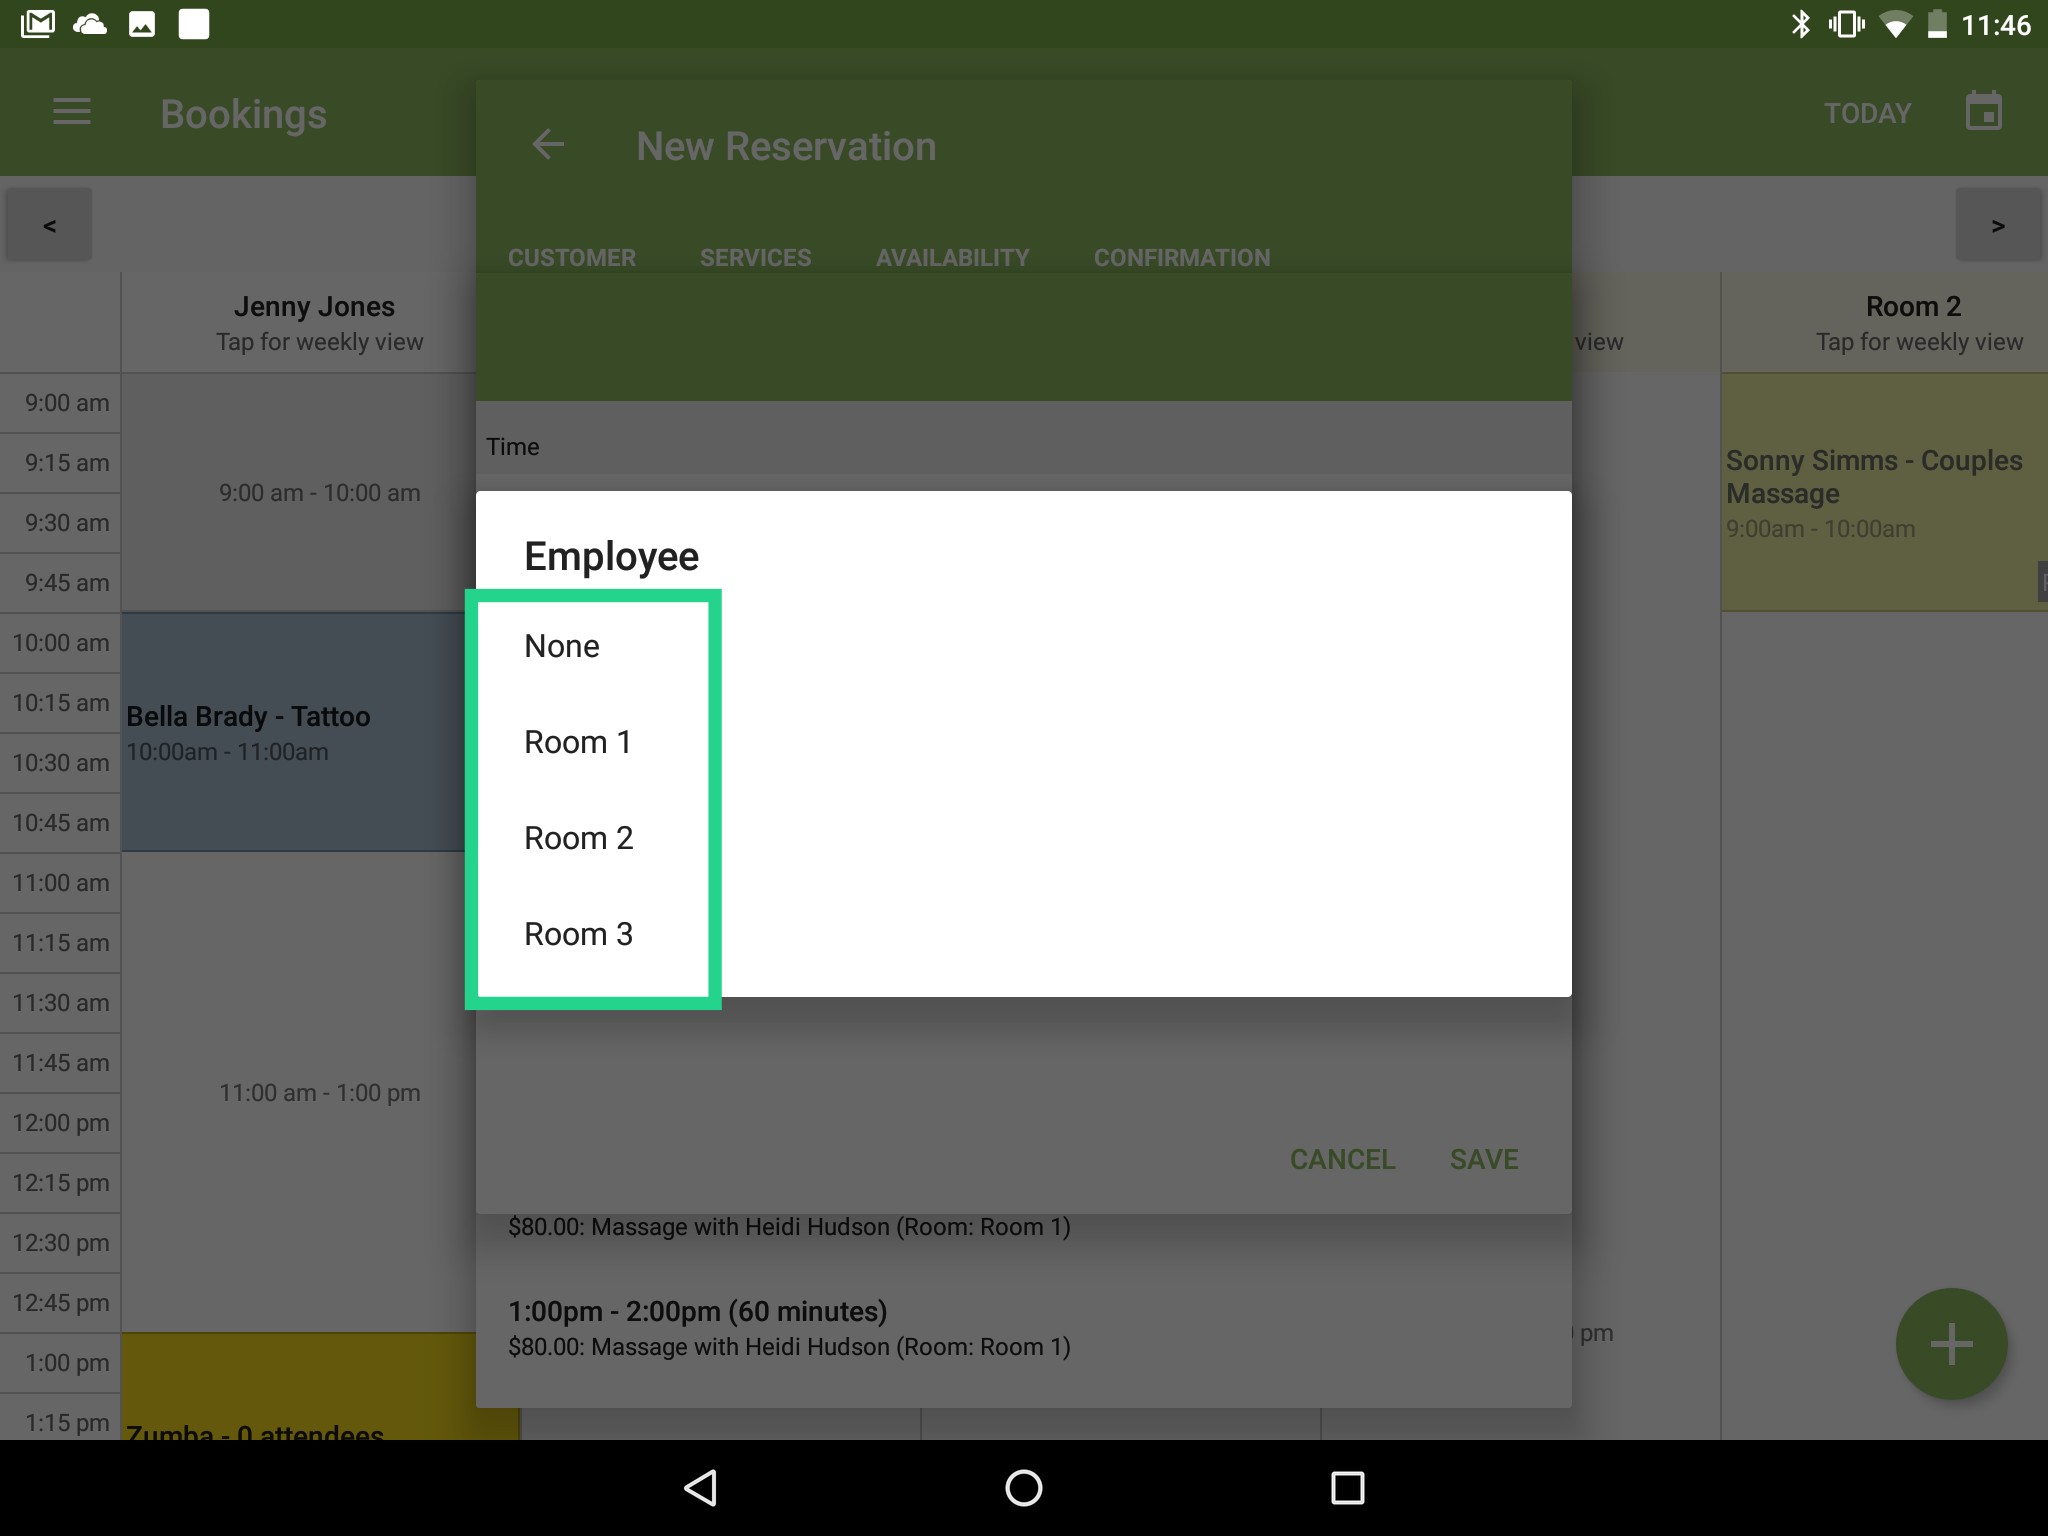This screenshot has height=1536, width=2048.
Task: Open the navigation drawer menu
Action: click(71, 112)
